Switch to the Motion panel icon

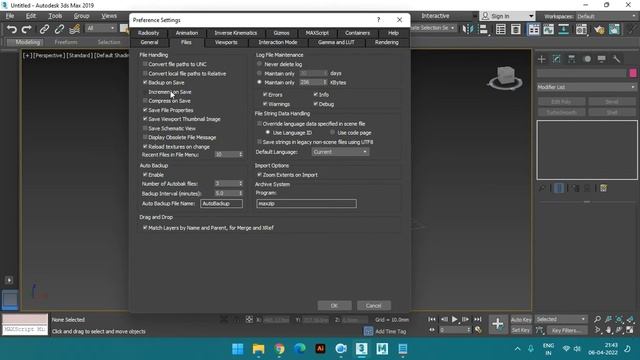(x=587, y=59)
